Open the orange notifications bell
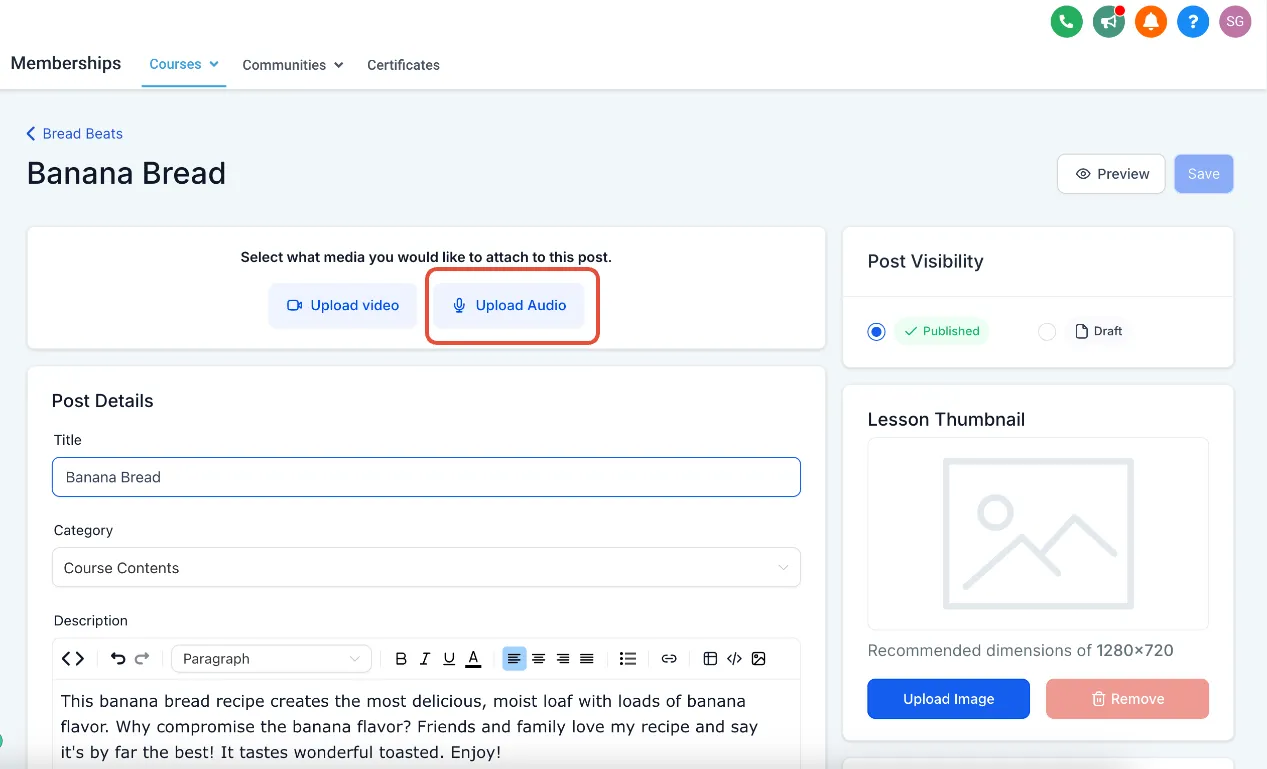Screen dimensions: 1267x769 pyautogui.click(x=1150, y=21)
